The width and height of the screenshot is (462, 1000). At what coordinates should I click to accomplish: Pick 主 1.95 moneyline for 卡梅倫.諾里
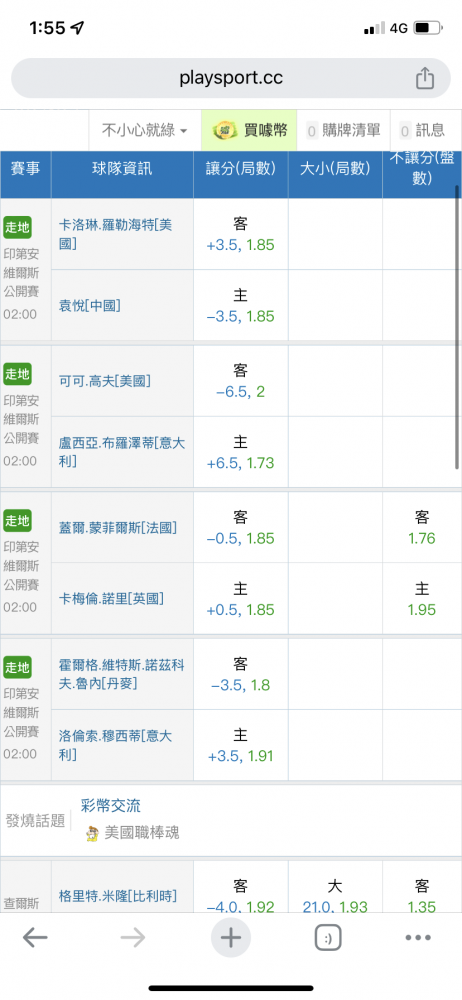422,599
